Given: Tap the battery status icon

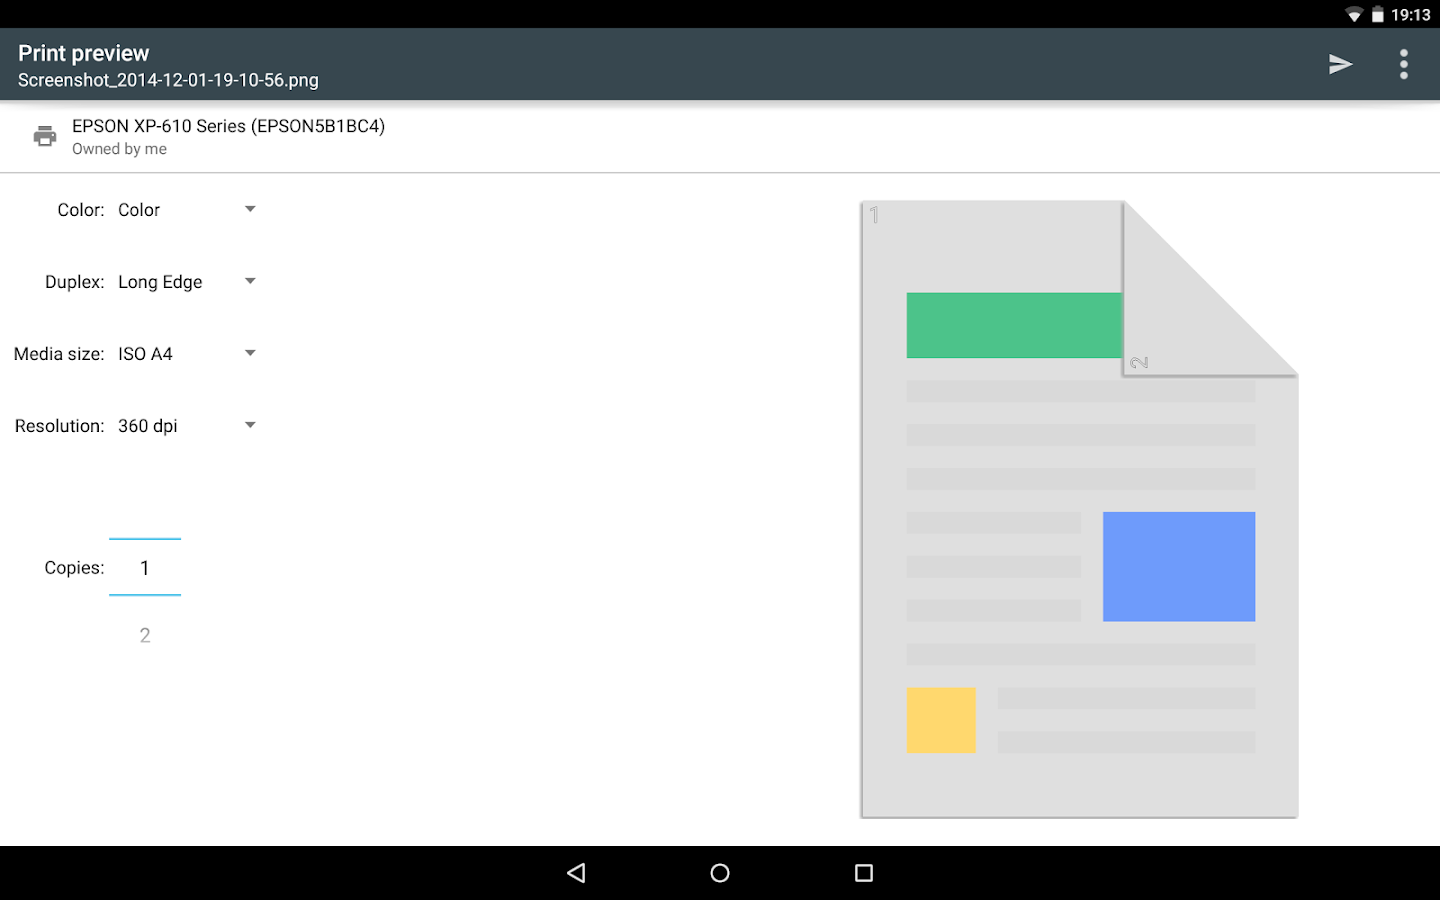Looking at the screenshot, I should click(x=1378, y=15).
